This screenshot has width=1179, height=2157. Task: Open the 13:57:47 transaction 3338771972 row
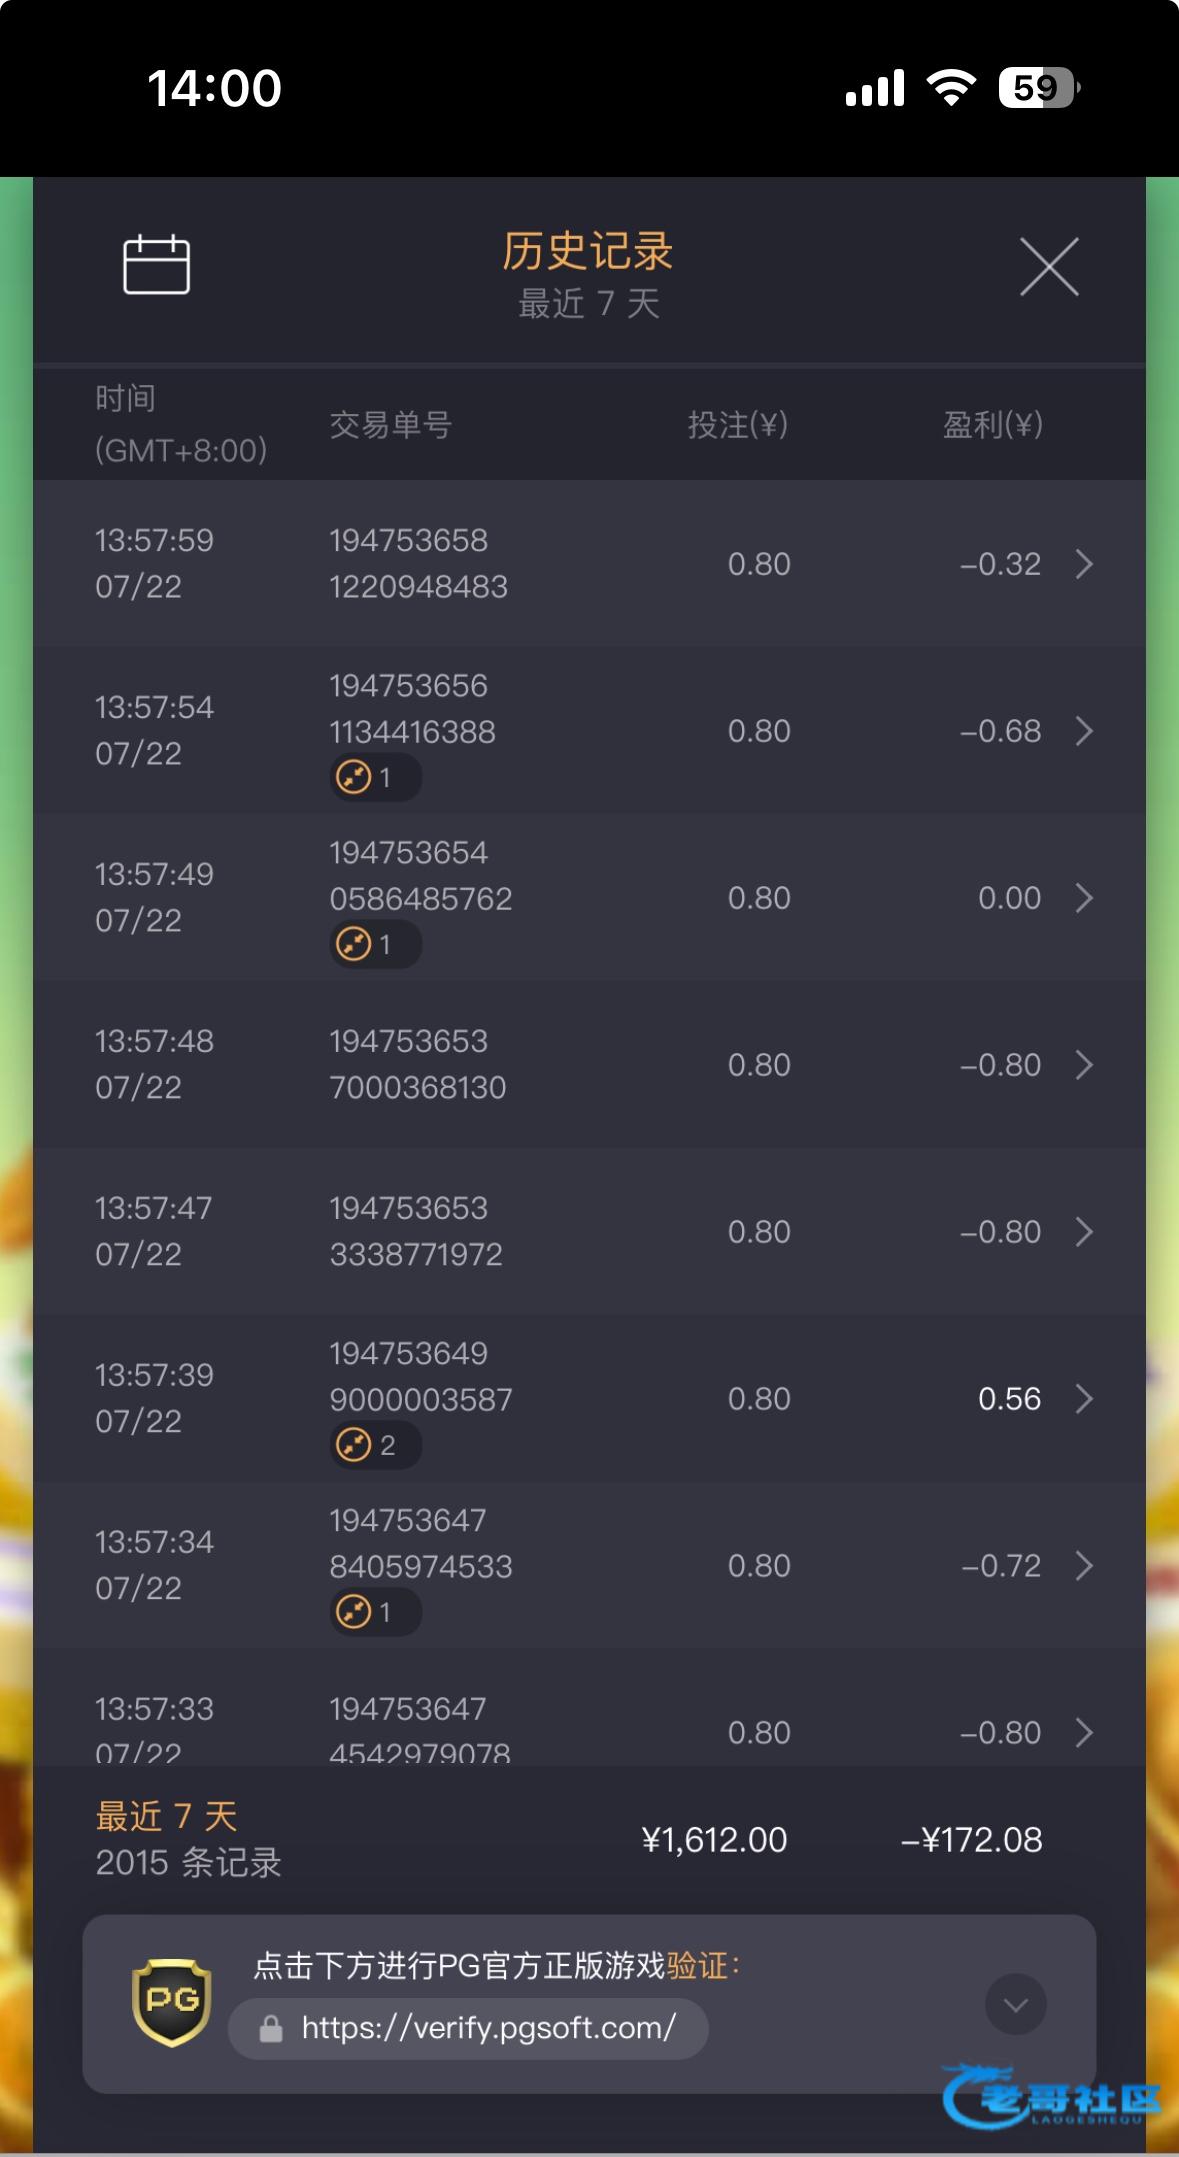tap(589, 1232)
